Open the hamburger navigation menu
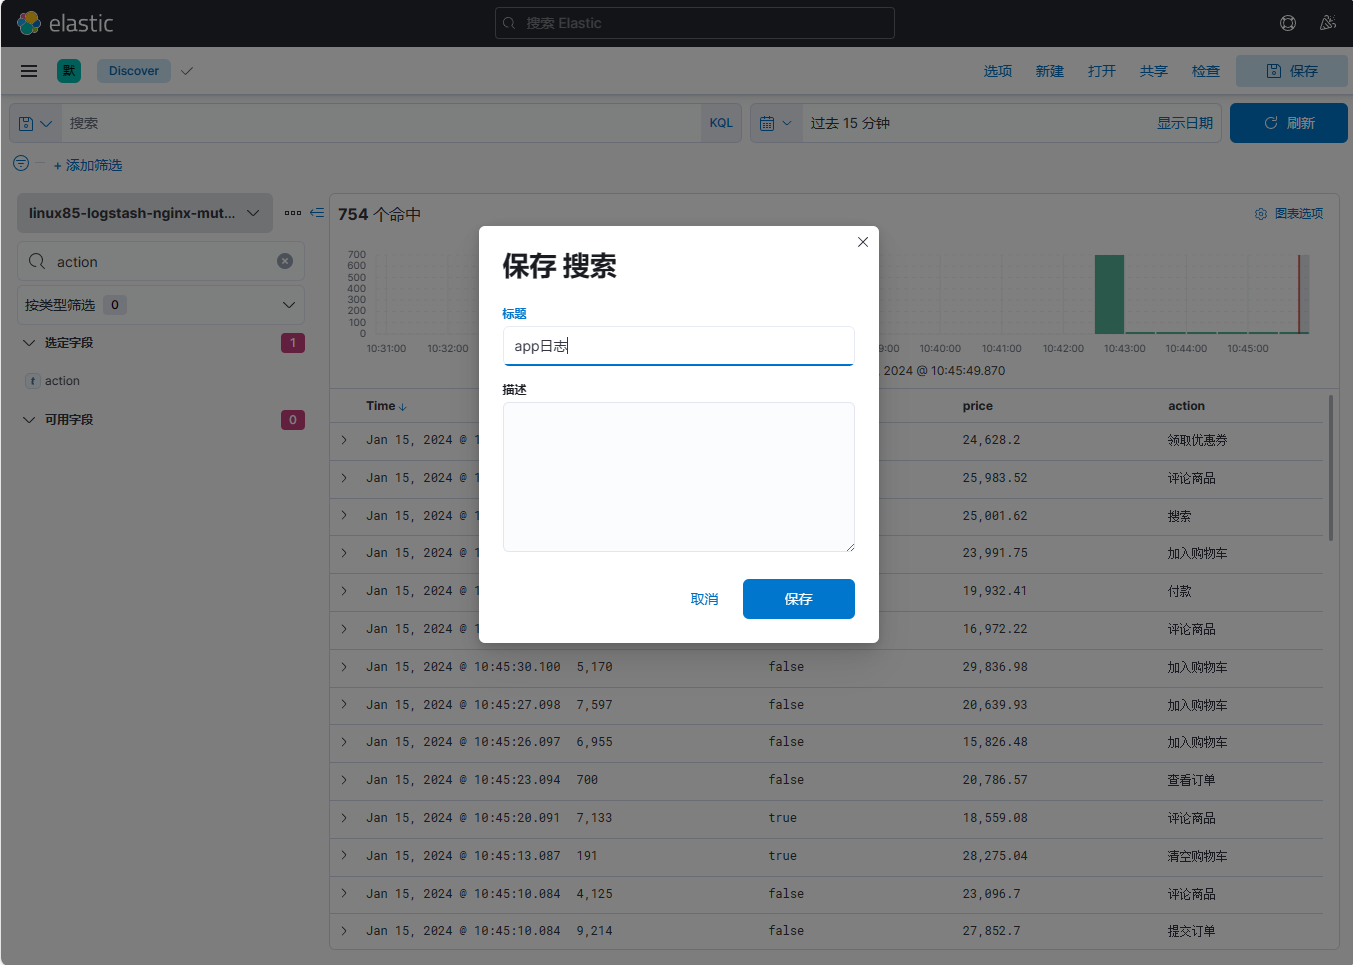1353x965 pixels. (x=29, y=71)
